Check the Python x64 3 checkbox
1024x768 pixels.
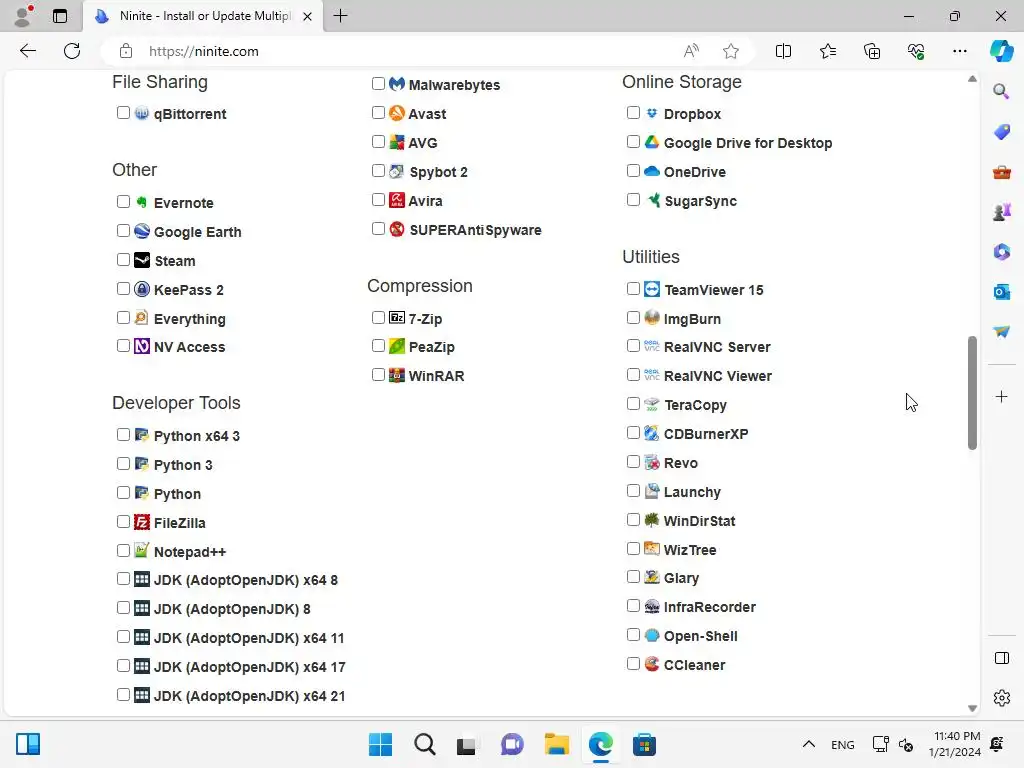point(123,435)
